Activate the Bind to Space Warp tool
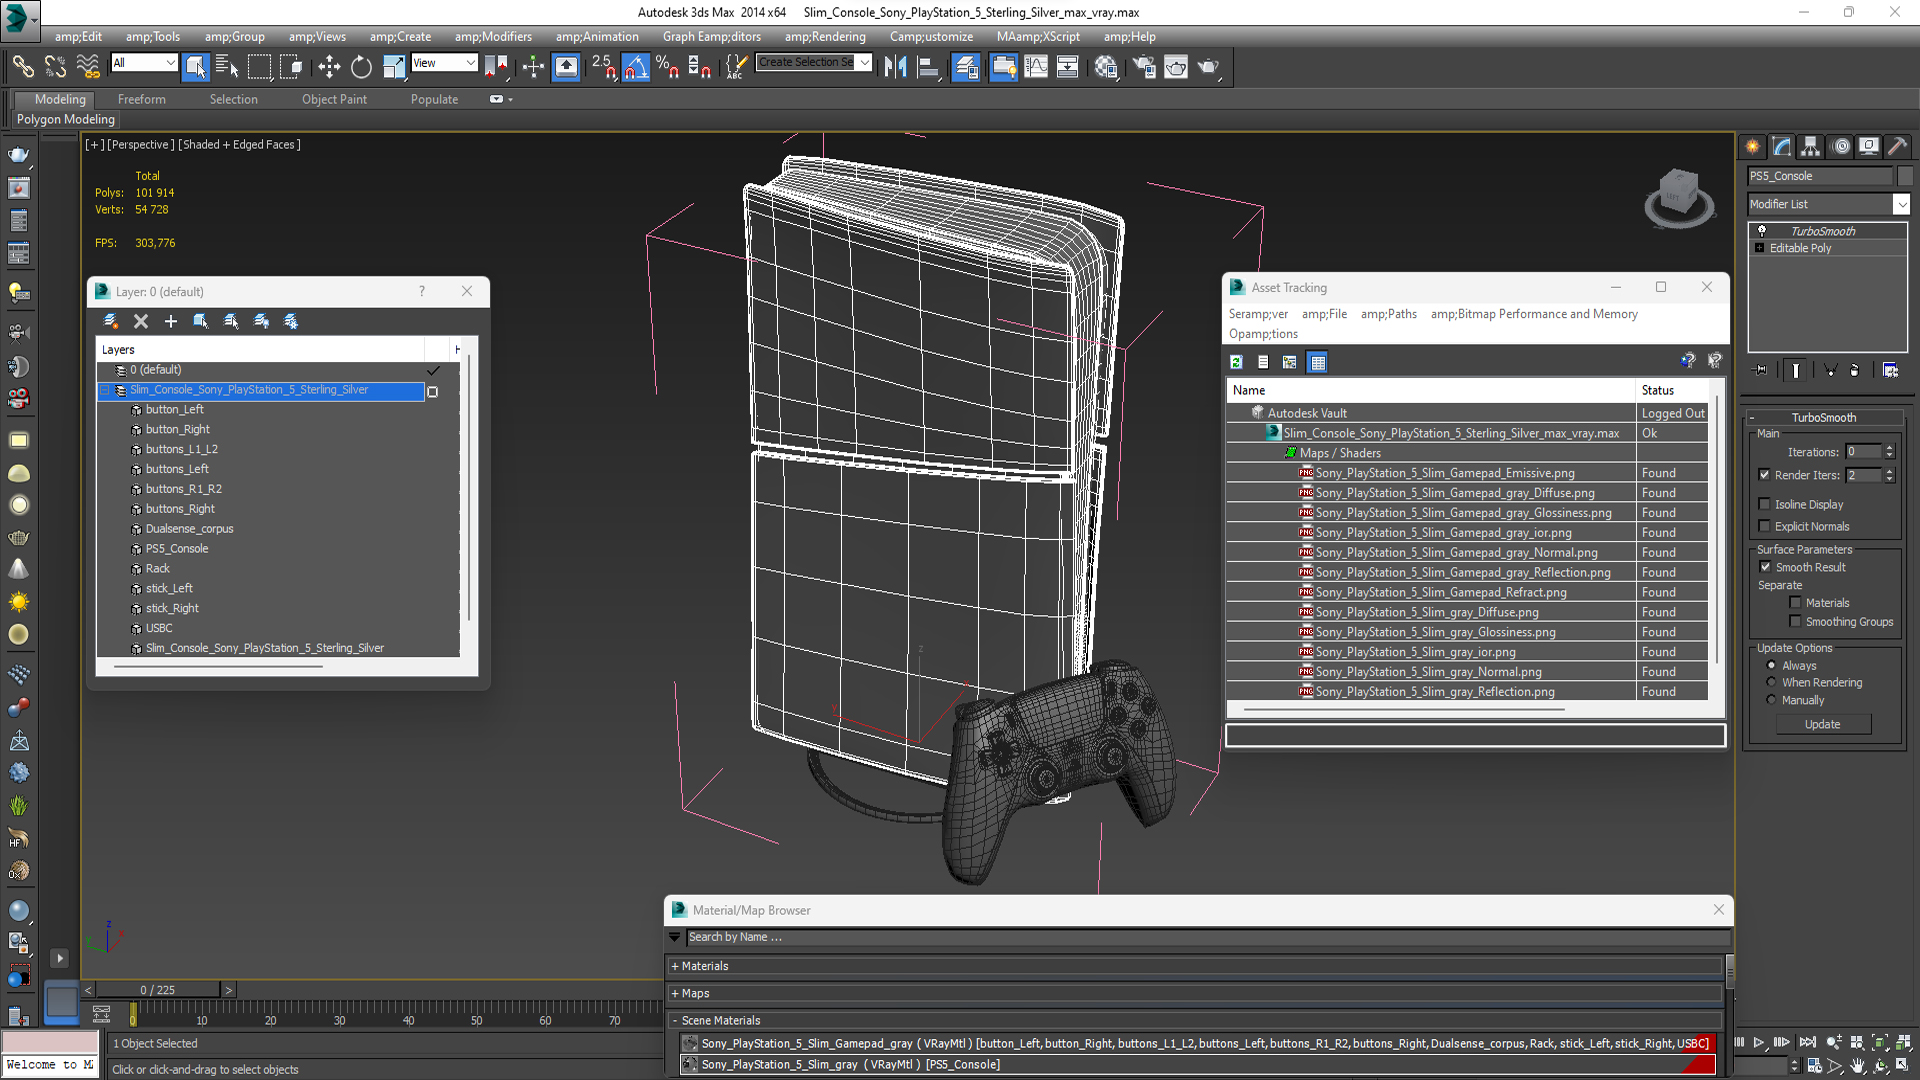The image size is (1920, 1080). pos(88,66)
